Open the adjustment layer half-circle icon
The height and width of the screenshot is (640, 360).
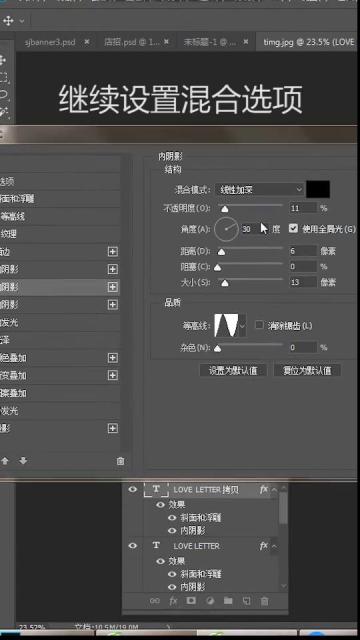(x=210, y=601)
